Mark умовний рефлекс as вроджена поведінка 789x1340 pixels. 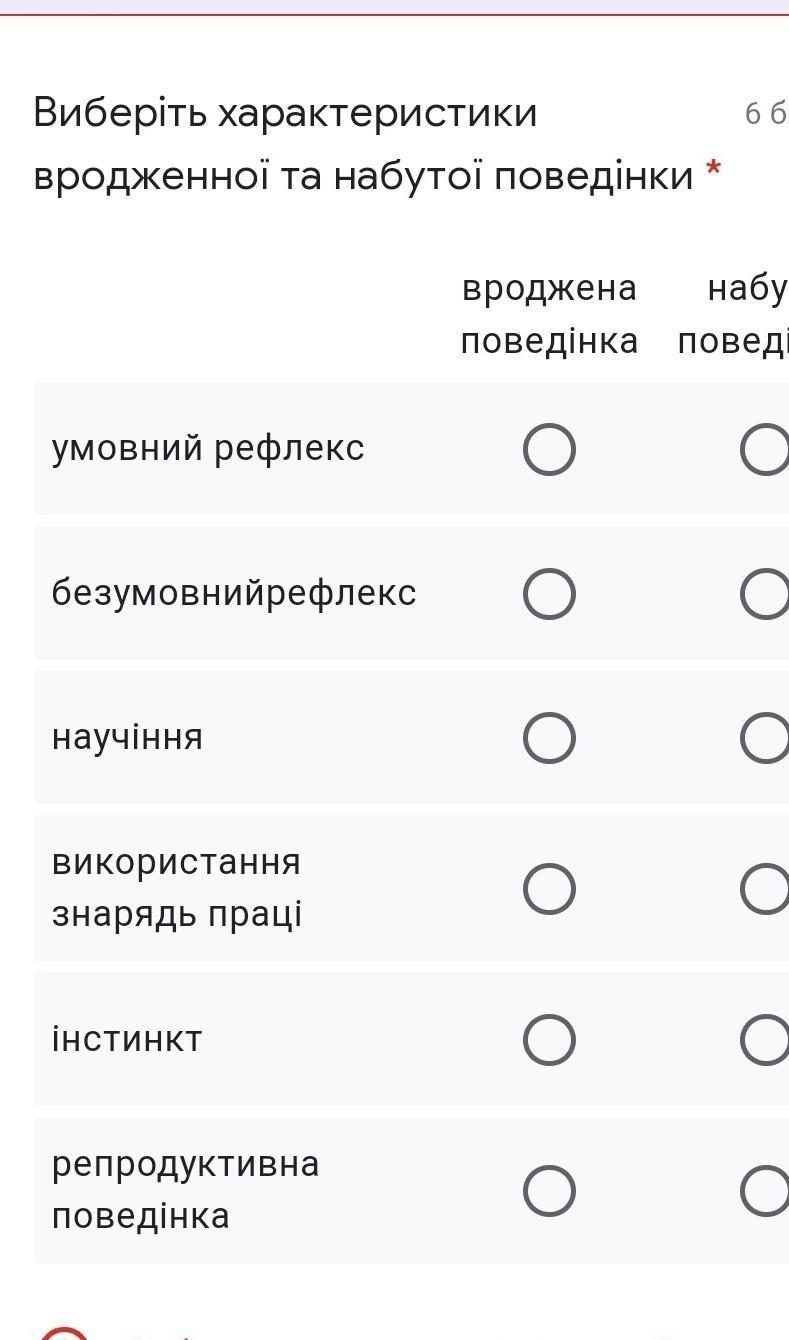coord(549,450)
